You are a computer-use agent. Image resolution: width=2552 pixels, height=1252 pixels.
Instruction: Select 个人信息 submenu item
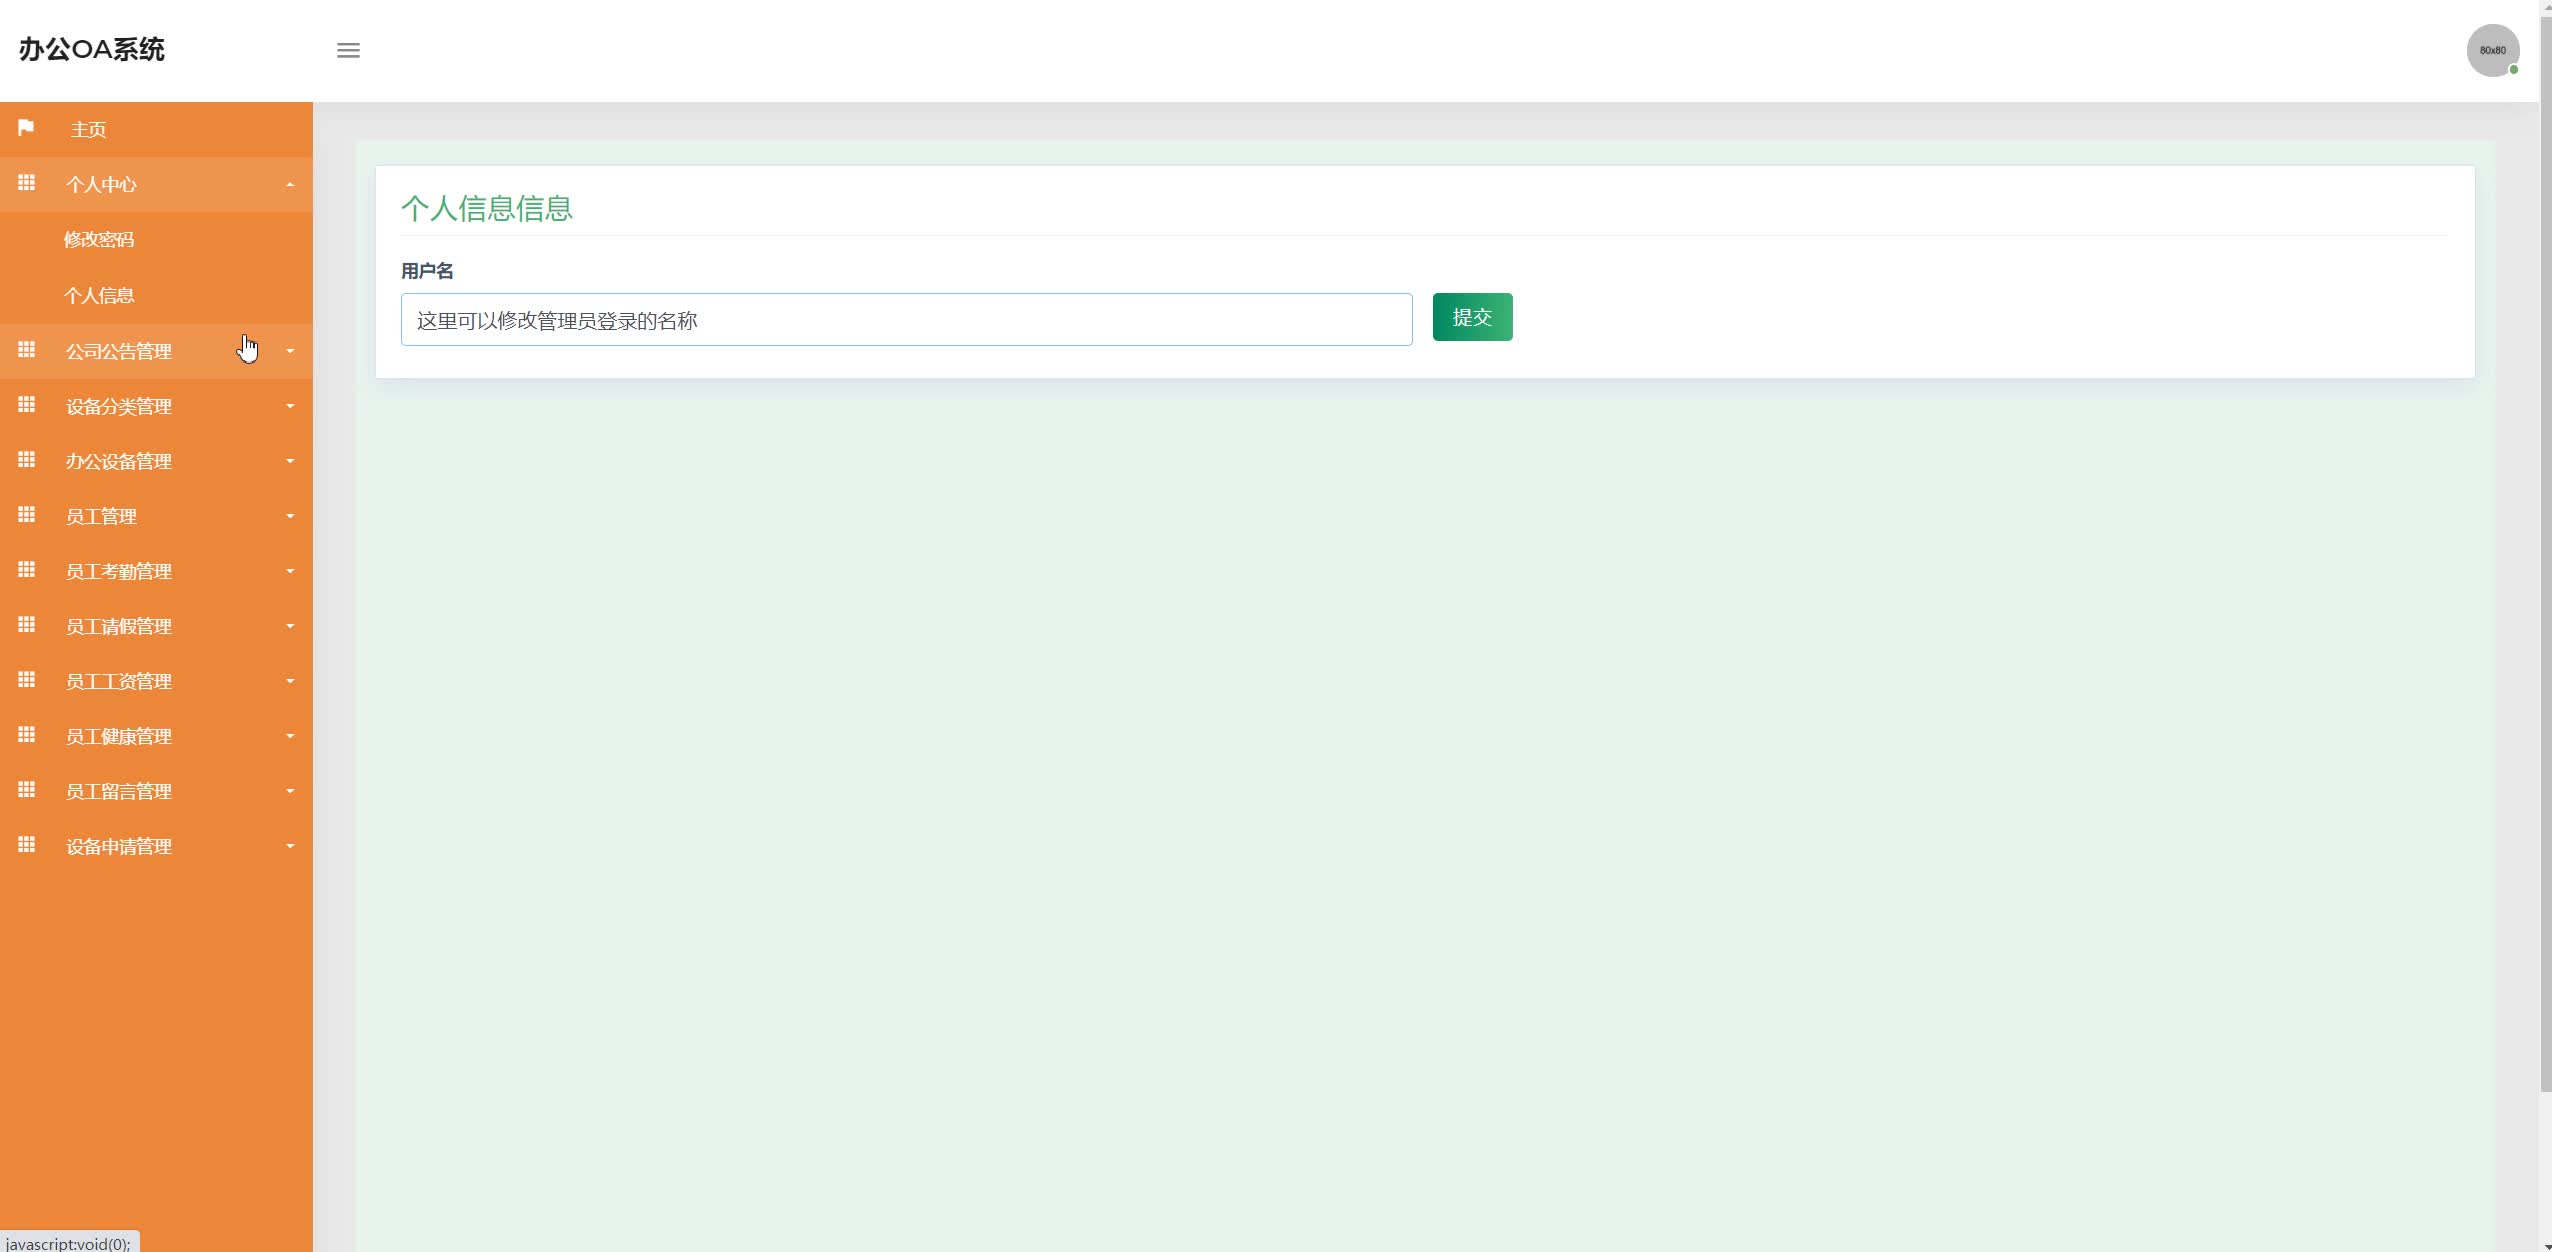[x=99, y=296]
